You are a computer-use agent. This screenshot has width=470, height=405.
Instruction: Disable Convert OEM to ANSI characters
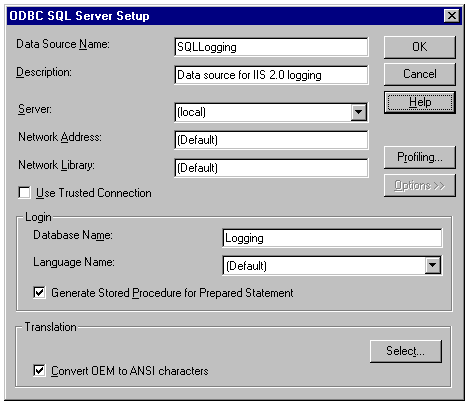click(39, 370)
